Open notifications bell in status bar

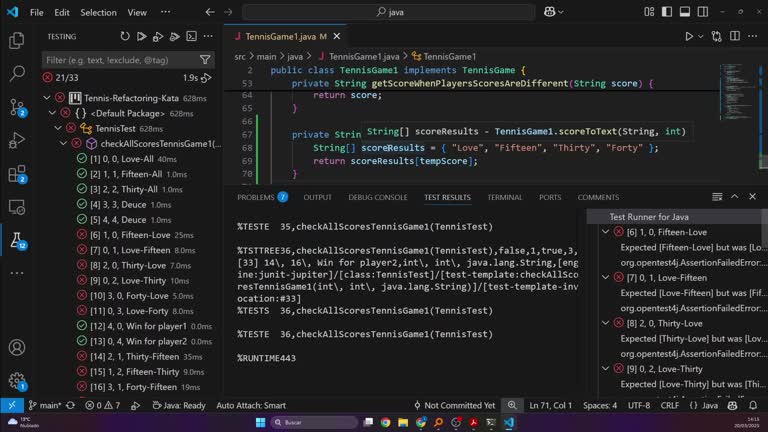753,406
